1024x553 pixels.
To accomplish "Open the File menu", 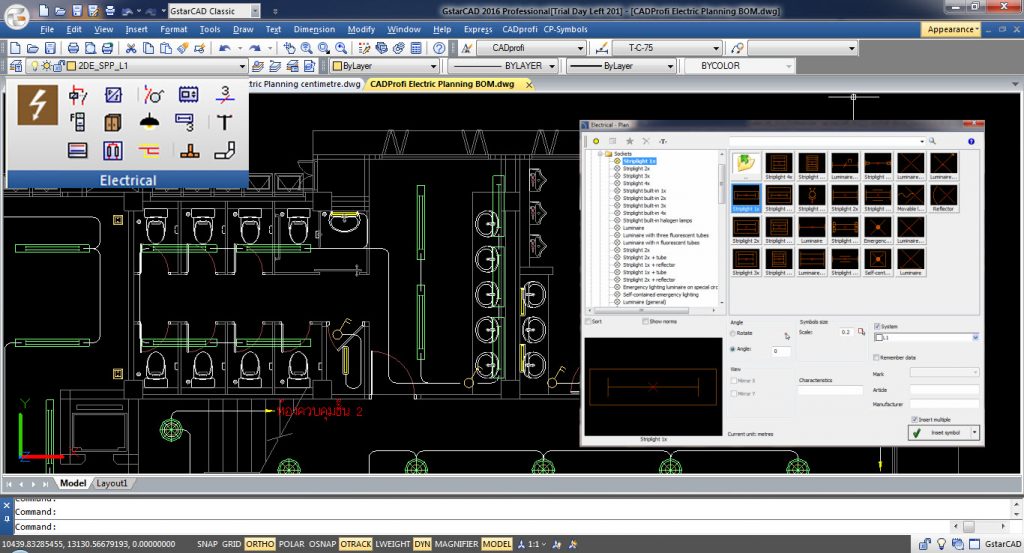I will 47,29.
